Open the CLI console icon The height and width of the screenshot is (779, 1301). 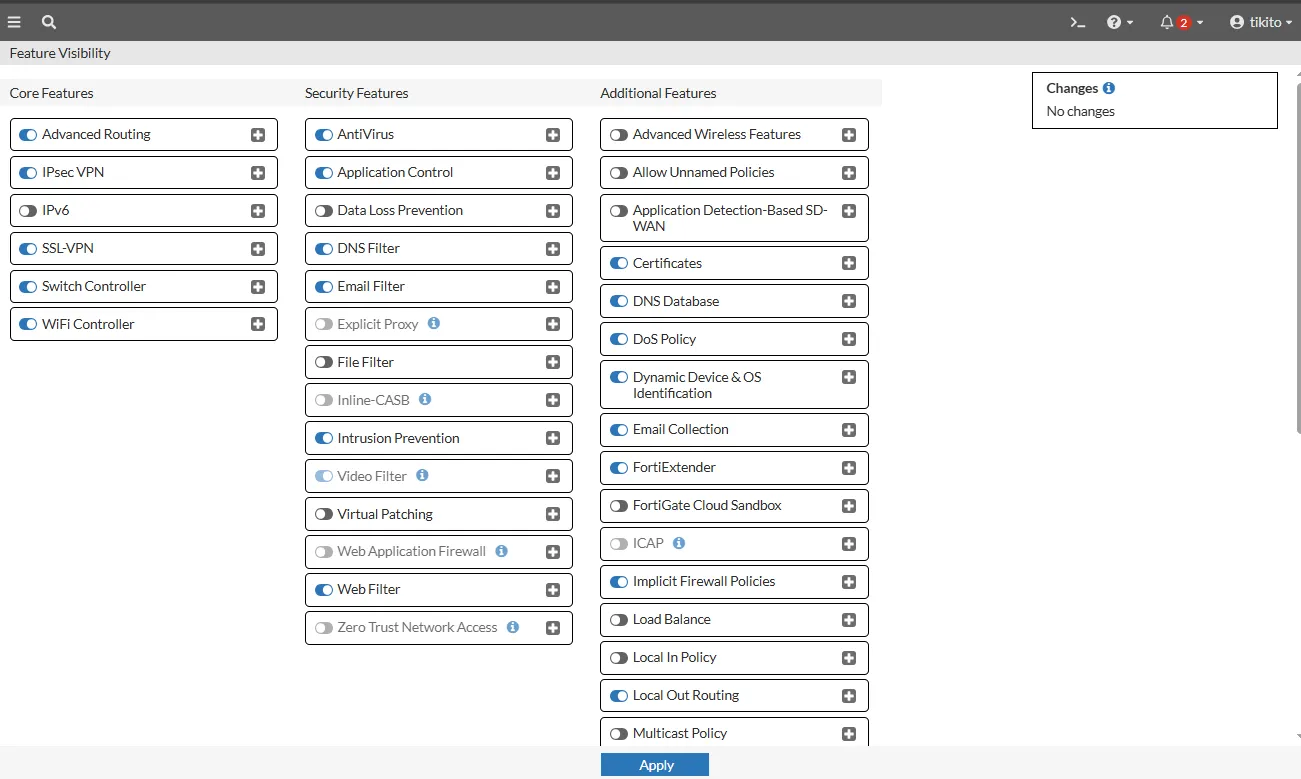tap(1078, 22)
